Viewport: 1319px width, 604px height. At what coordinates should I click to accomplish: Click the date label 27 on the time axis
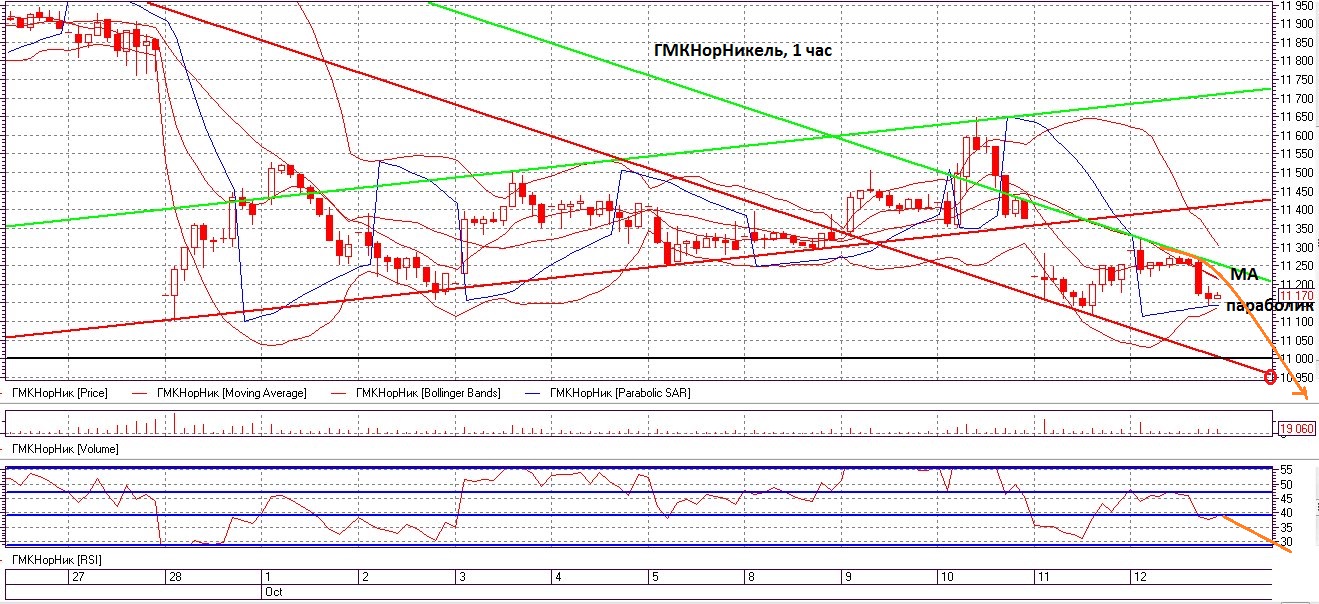(x=77, y=577)
